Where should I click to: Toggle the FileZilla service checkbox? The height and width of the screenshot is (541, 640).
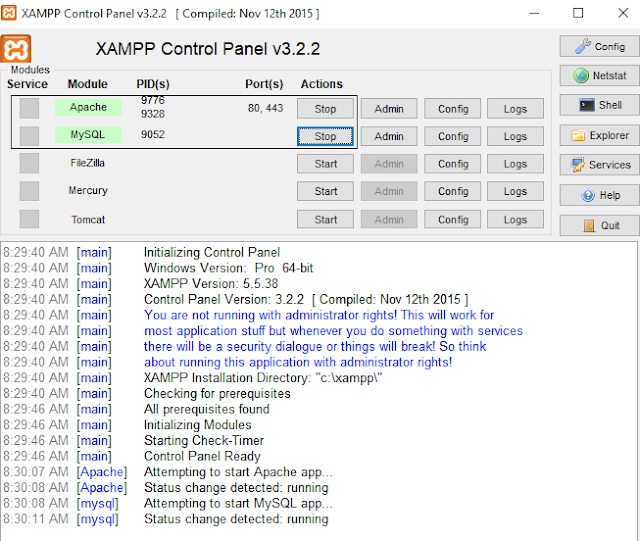point(29,163)
